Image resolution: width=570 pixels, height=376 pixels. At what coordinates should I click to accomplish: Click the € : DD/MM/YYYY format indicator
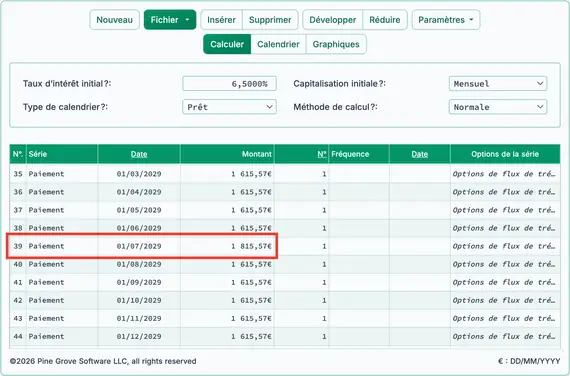[x=529, y=361]
